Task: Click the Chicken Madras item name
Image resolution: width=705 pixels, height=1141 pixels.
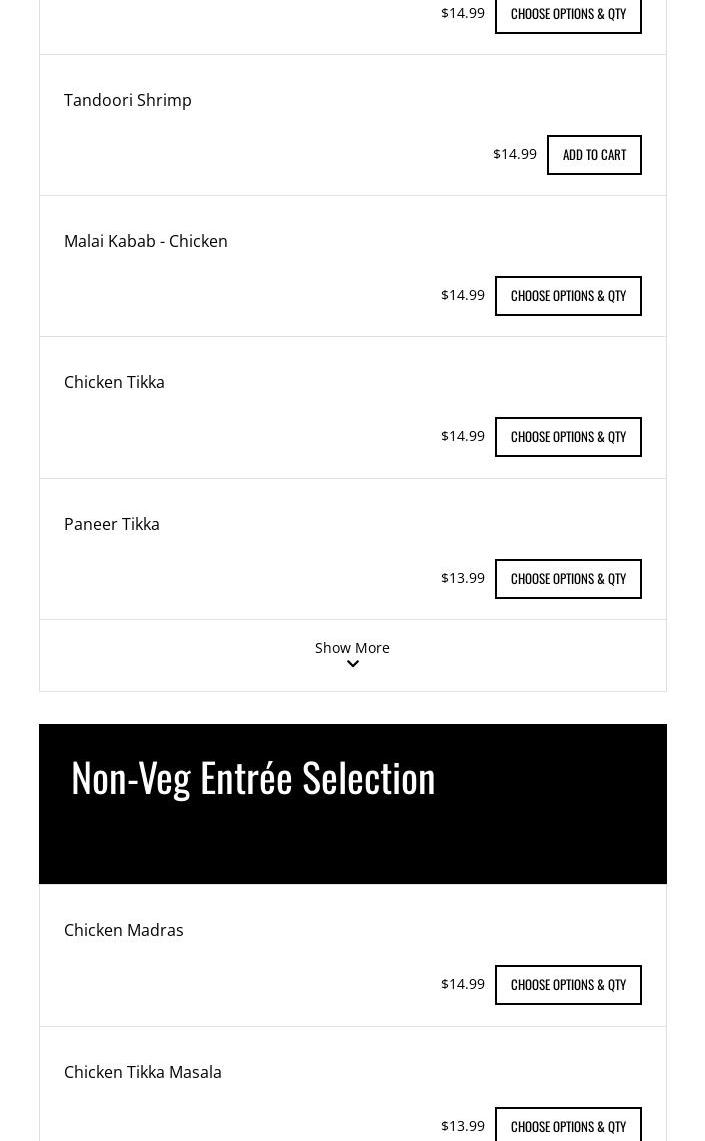Action: [x=124, y=930]
